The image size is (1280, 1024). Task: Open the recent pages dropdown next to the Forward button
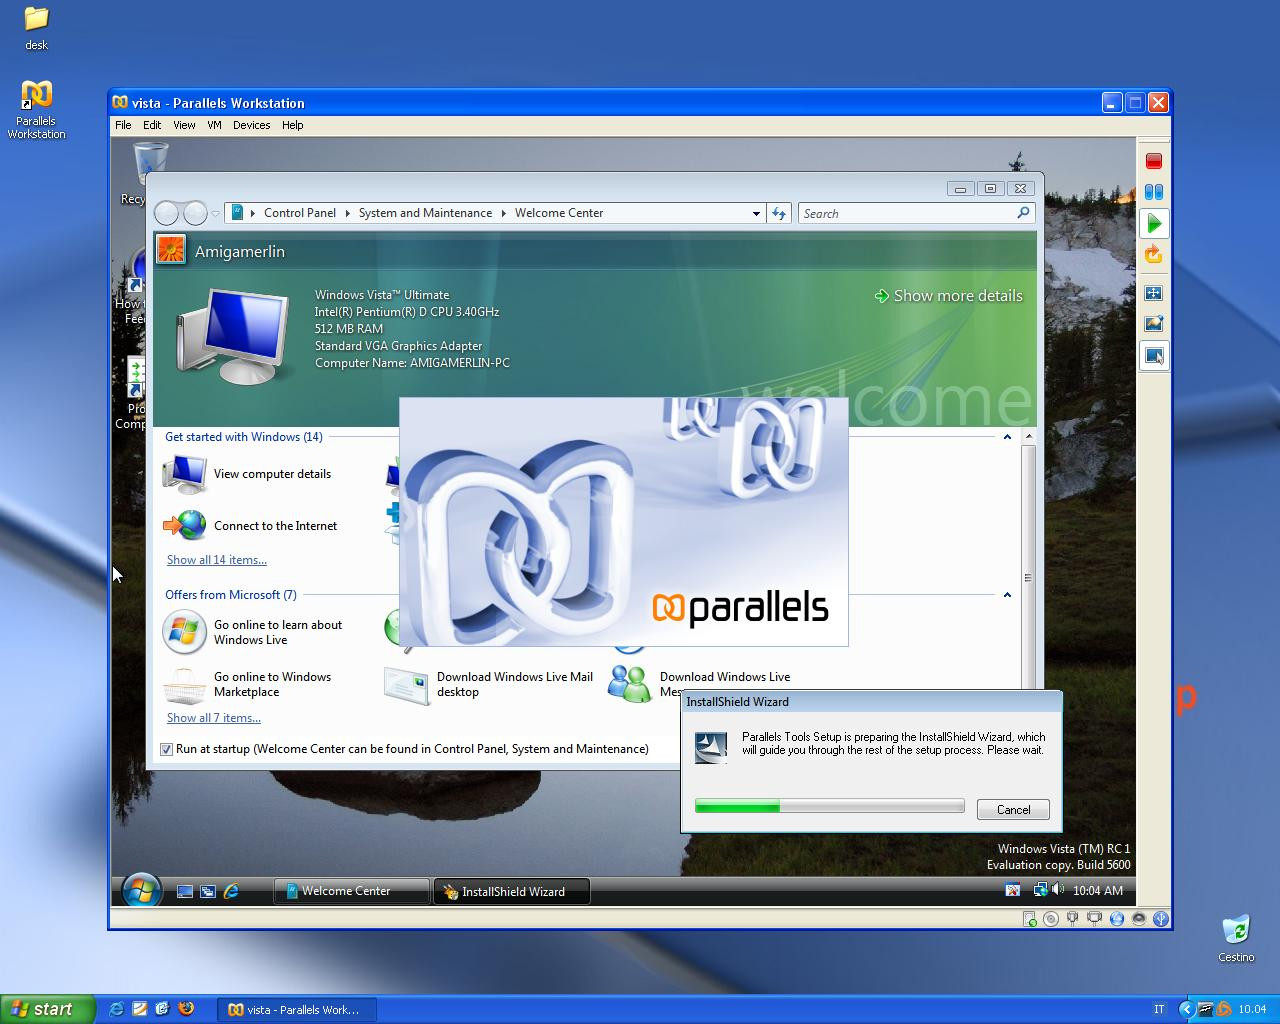click(x=215, y=214)
